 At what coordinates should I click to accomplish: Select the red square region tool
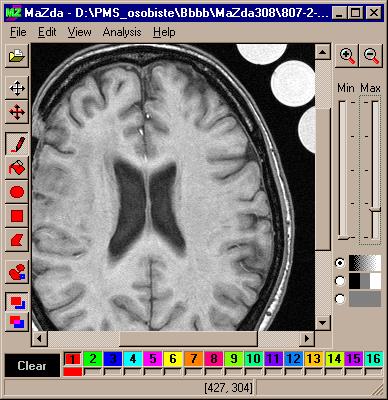[17, 216]
